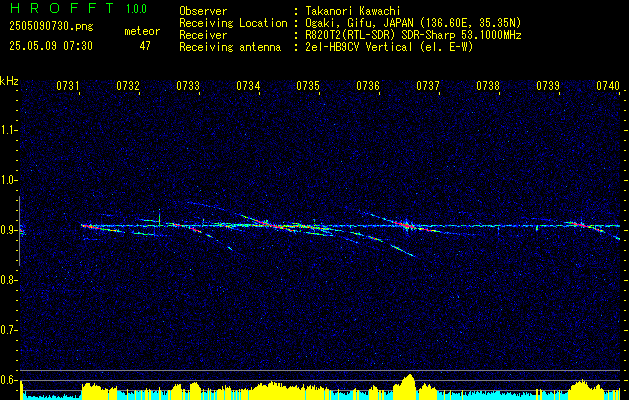Click the kHz axis unit label
The height and width of the screenshot is (400, 629).
coord(9,81)
